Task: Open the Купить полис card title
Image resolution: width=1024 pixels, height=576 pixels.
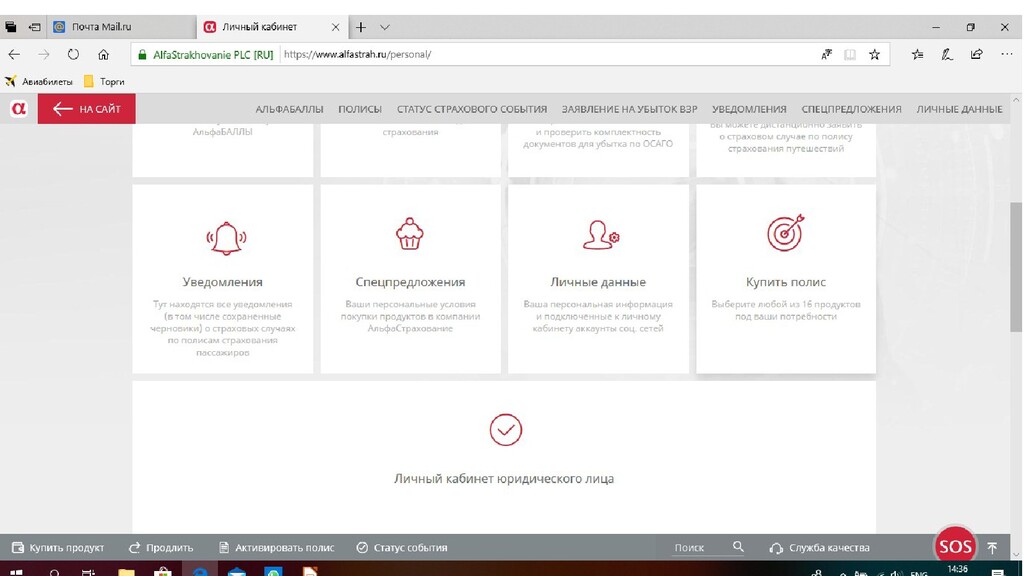Action: [786, 282]
